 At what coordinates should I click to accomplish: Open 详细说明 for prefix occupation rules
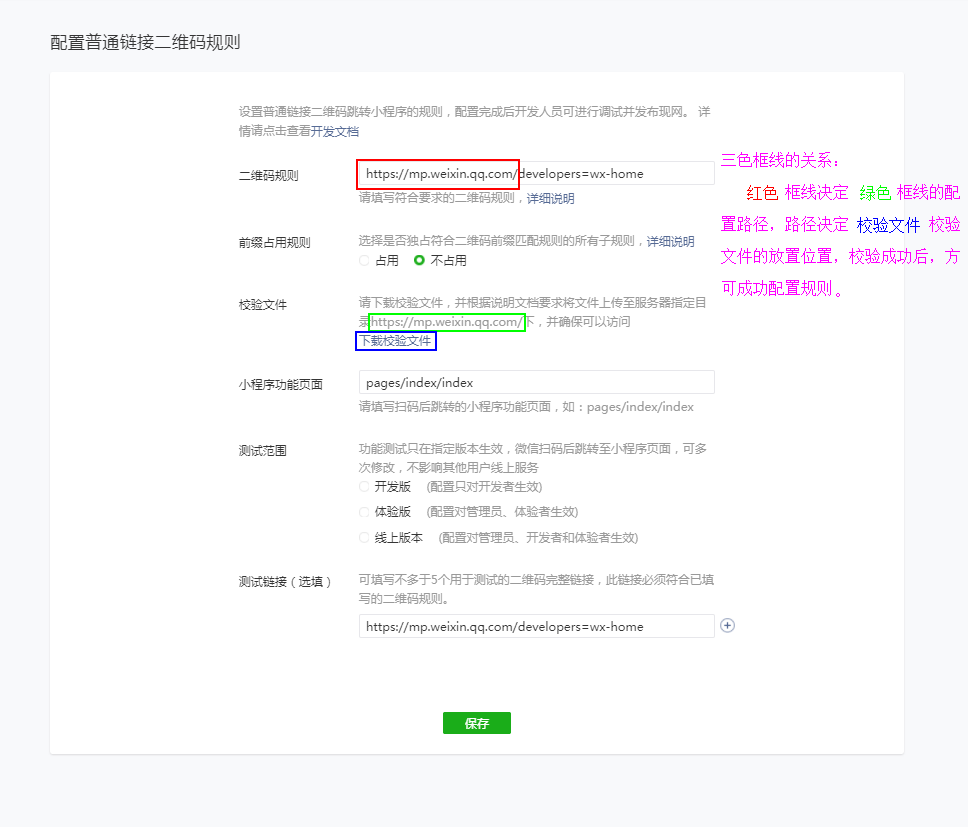[669, 240]
